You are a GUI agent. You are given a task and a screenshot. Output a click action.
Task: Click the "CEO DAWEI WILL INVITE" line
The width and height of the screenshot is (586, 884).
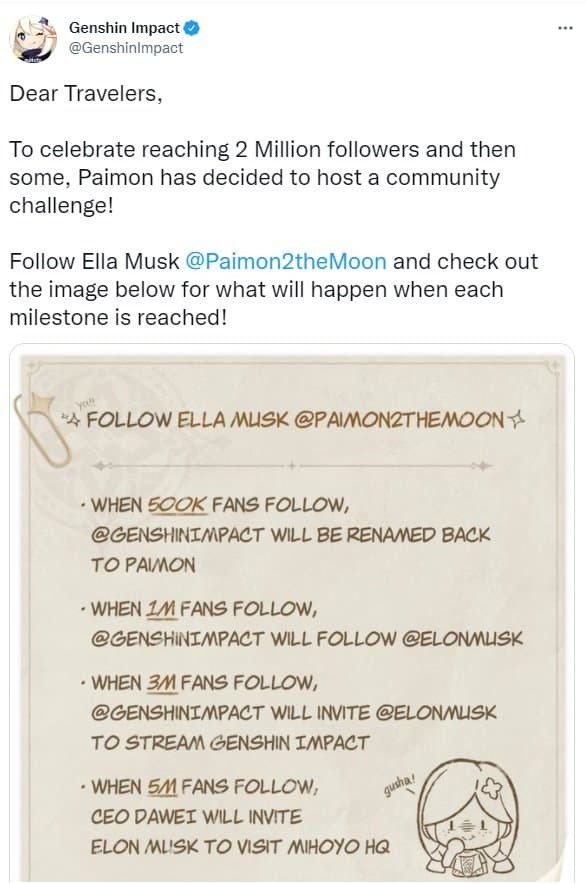coord(196,816)
